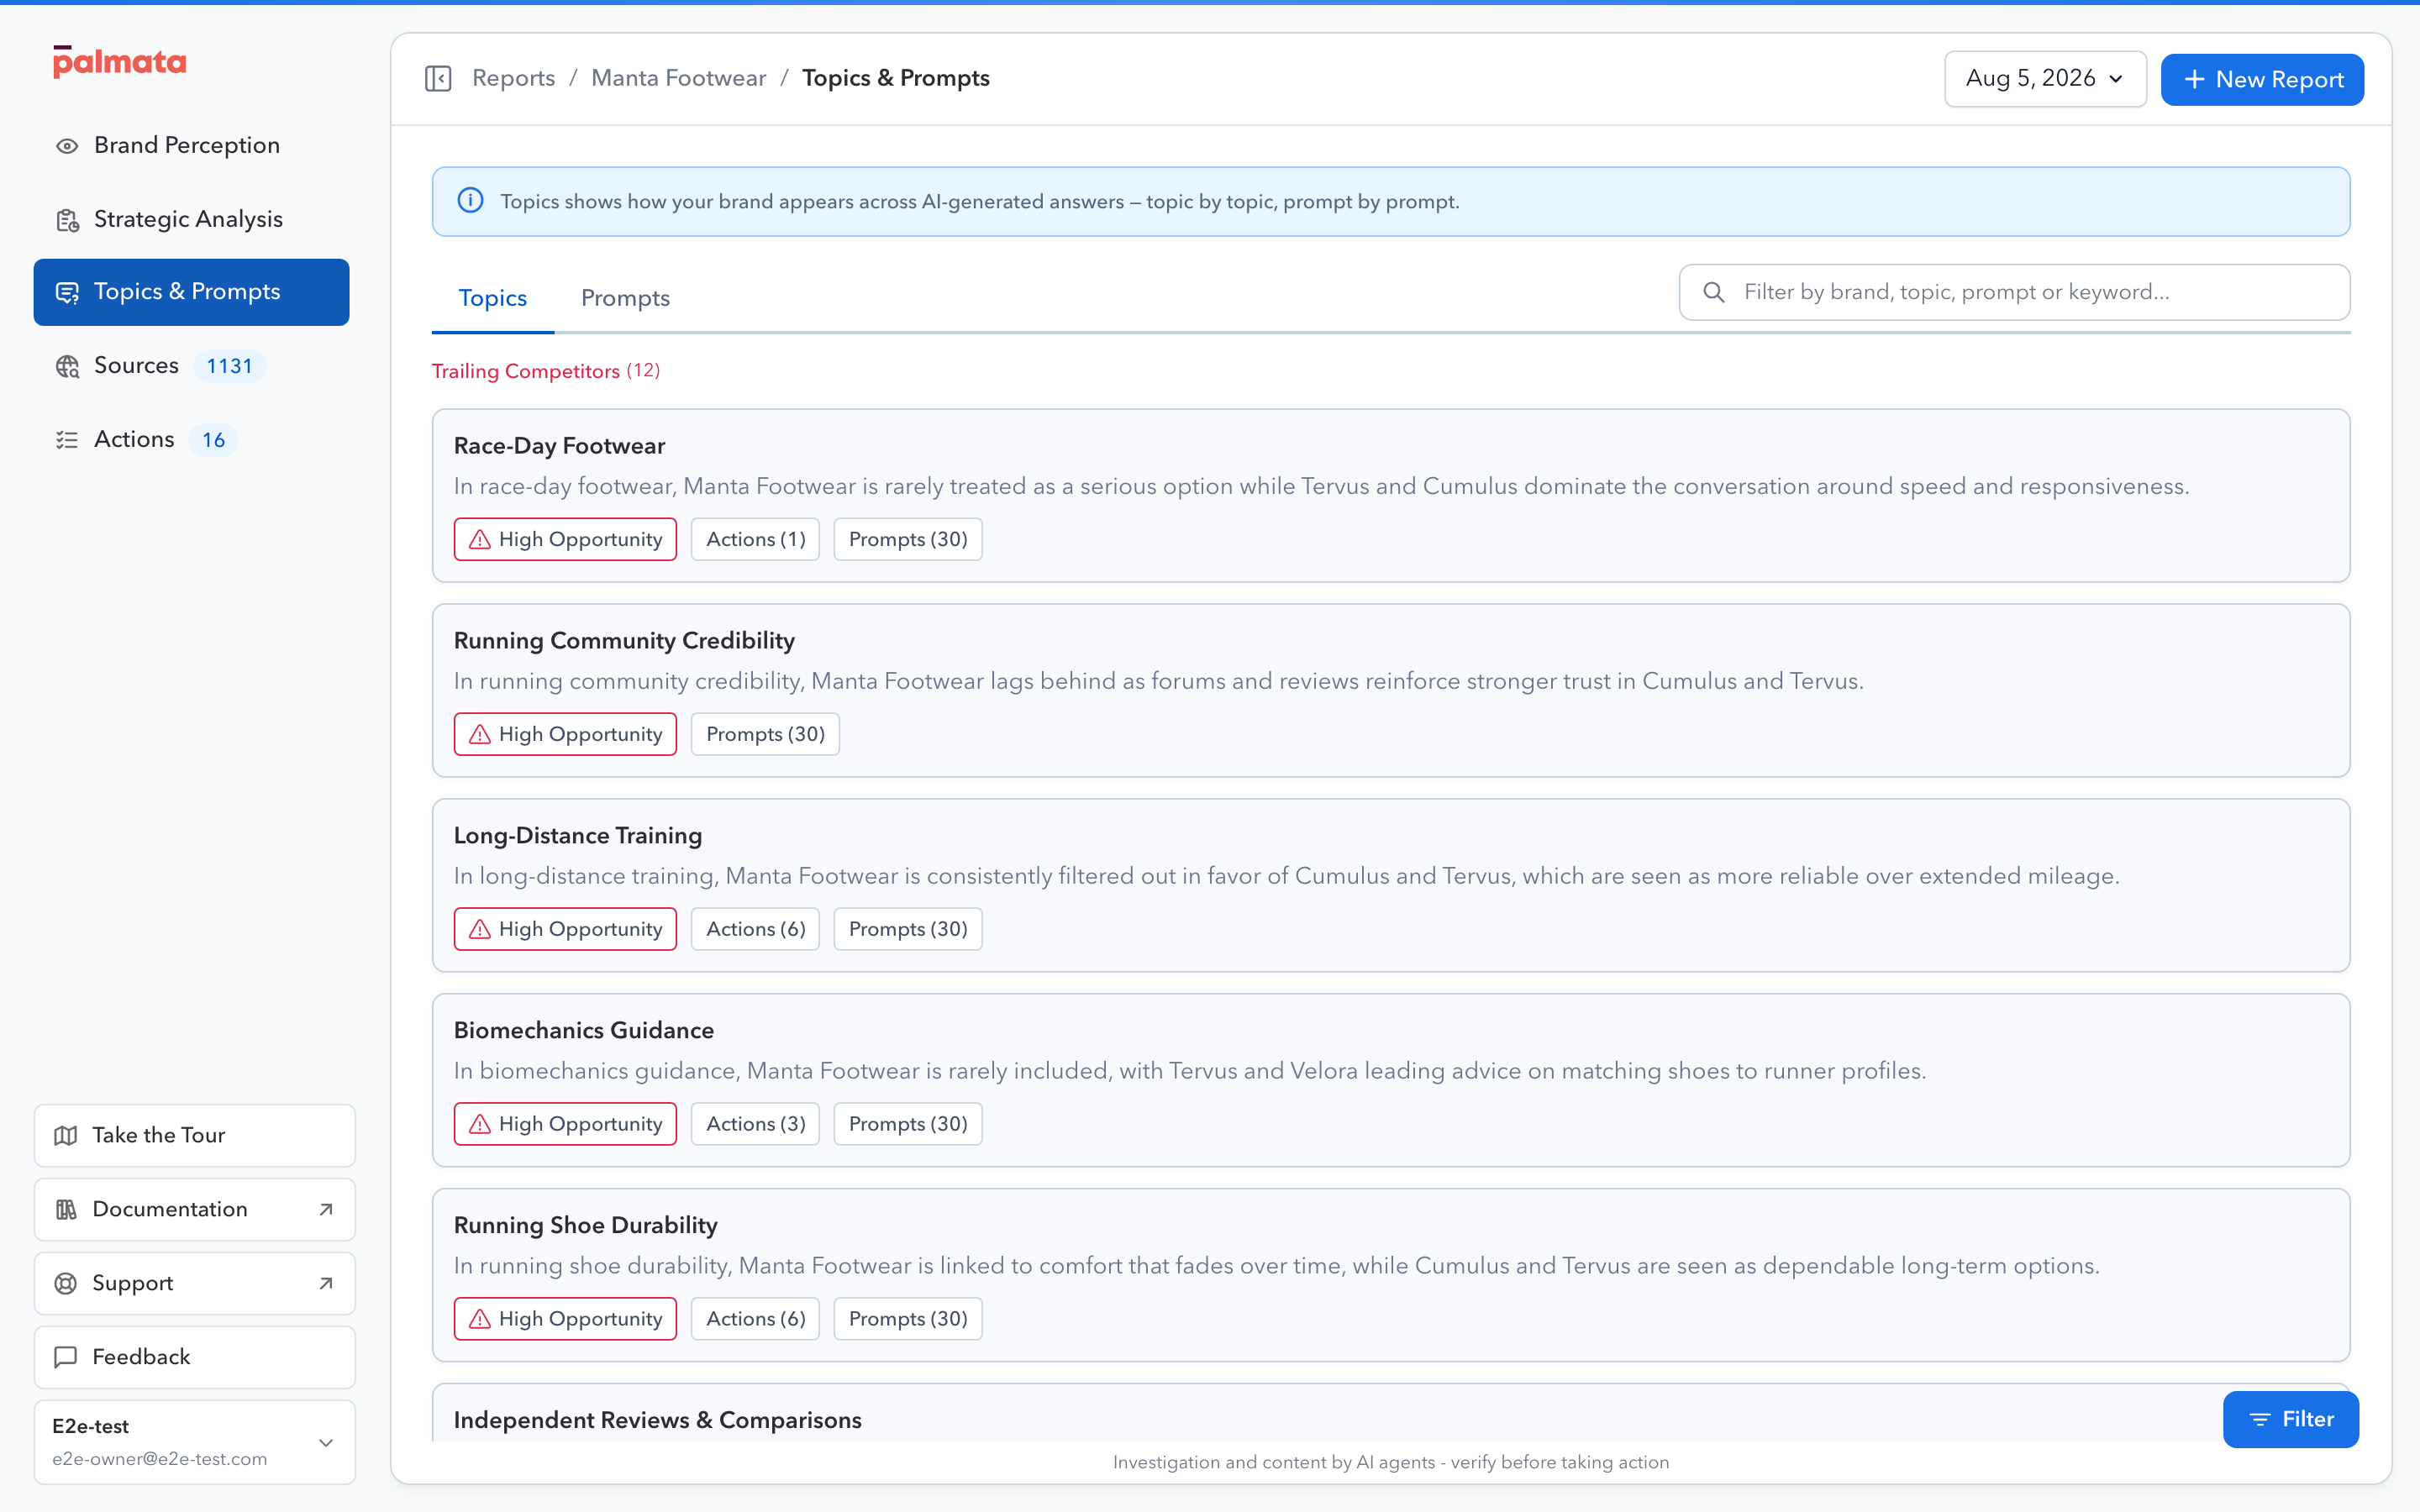Click the plus icon on New Report
Image resolution: width=2420 pixels, height=1512 pixels.
coord(2194,79)
